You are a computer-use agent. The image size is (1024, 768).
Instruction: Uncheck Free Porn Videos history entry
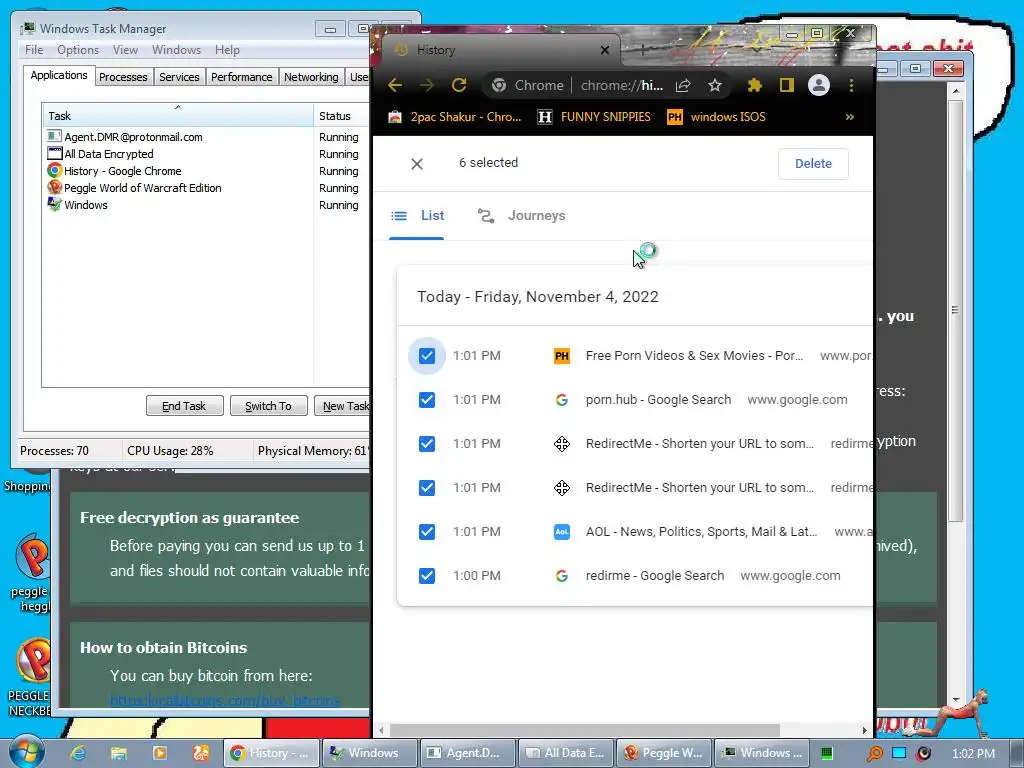tap(426, 356)
